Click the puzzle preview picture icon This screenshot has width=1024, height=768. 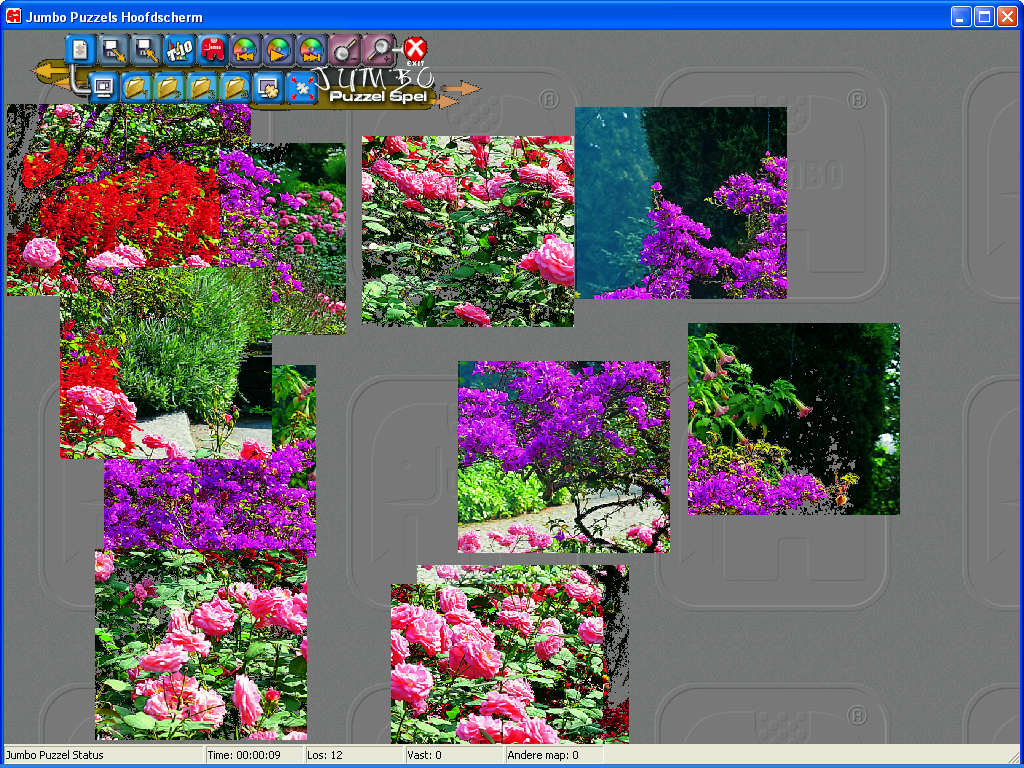pyautogui.click(x=268, y=88)
